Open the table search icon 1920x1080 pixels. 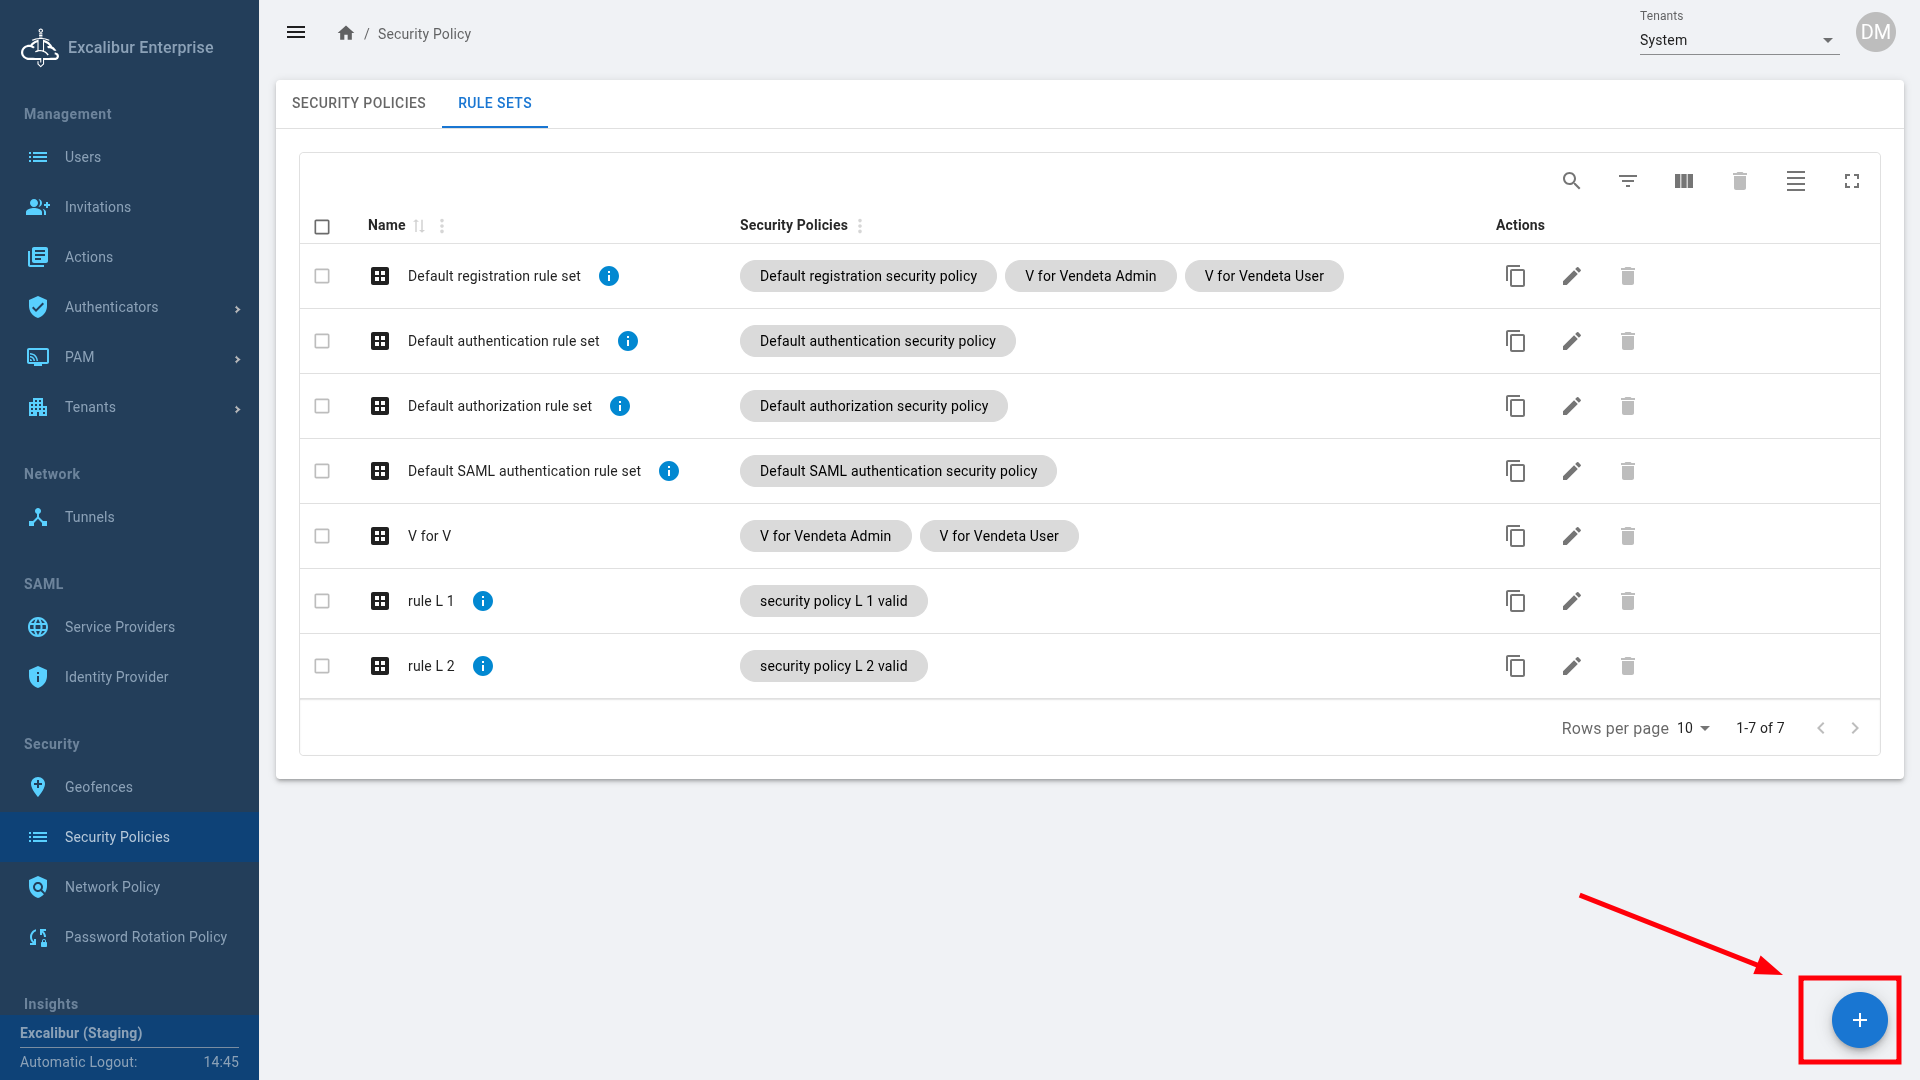[1571, 181]
